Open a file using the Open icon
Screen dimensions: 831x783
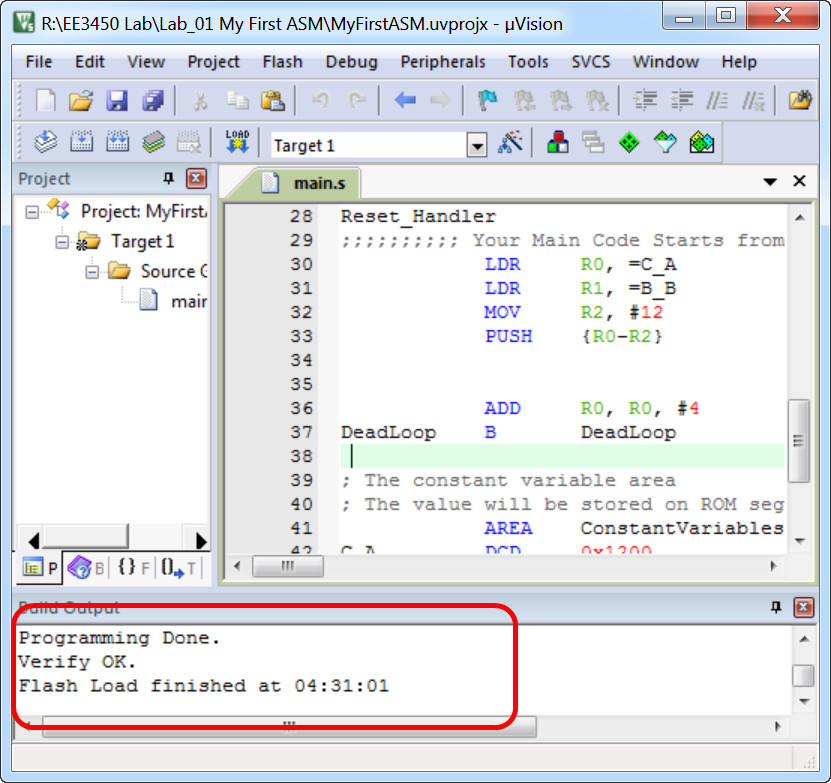click(x=81, y=100)
